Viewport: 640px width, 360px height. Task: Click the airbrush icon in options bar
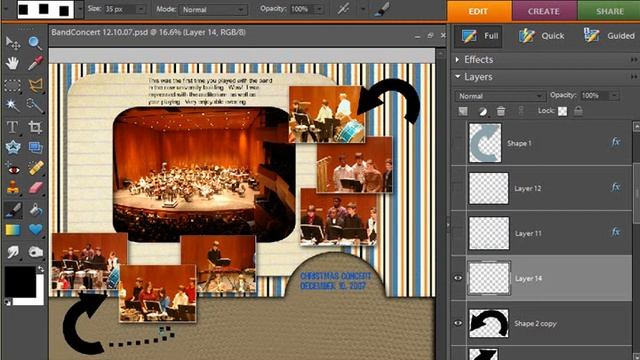[x=343, y=9]
